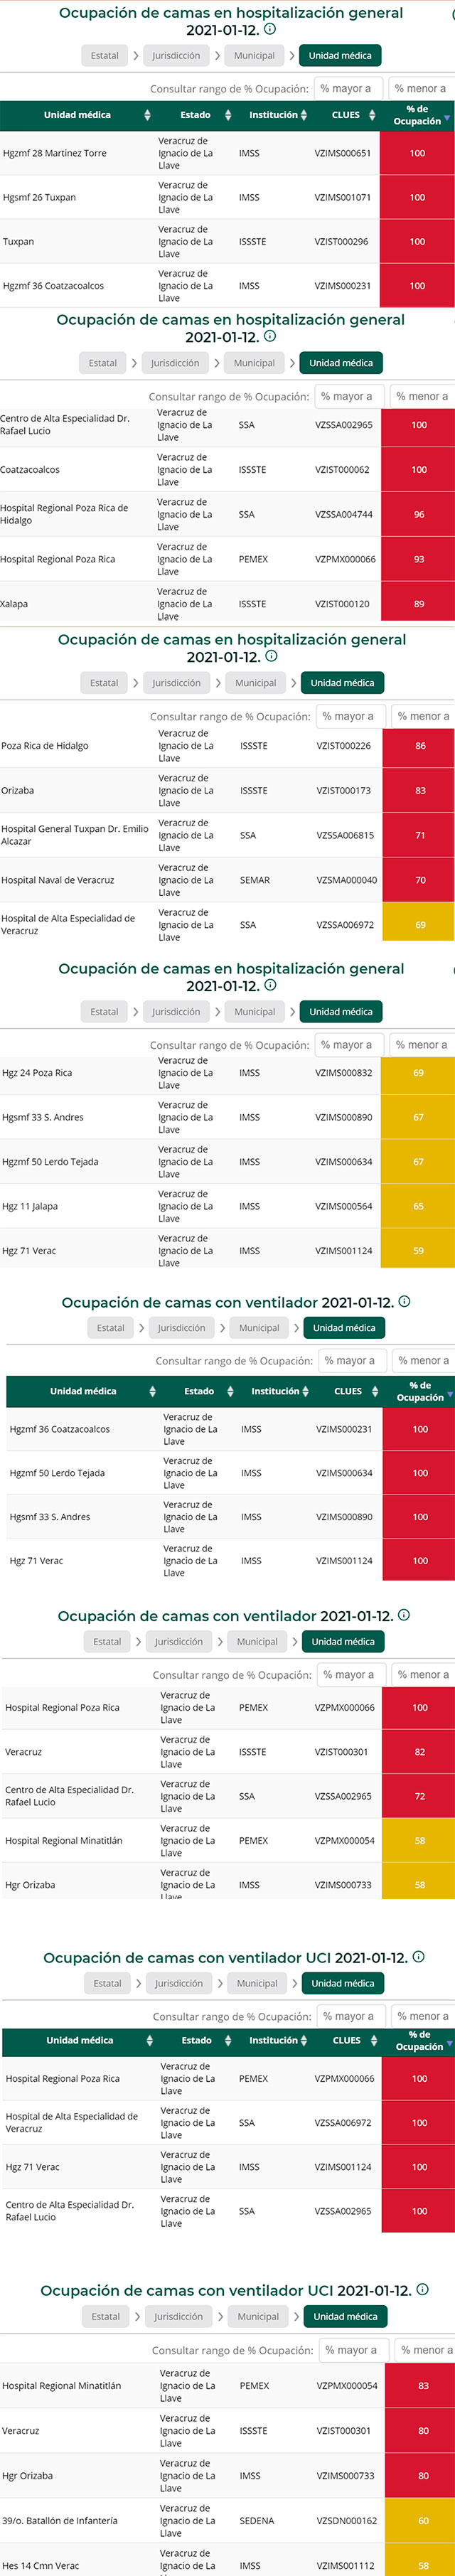Image resolution: width=455 pixels, height=2576 pixels.
Task: Sort hospitalización general table by CLUES column
Action: [x=346, y=115]
